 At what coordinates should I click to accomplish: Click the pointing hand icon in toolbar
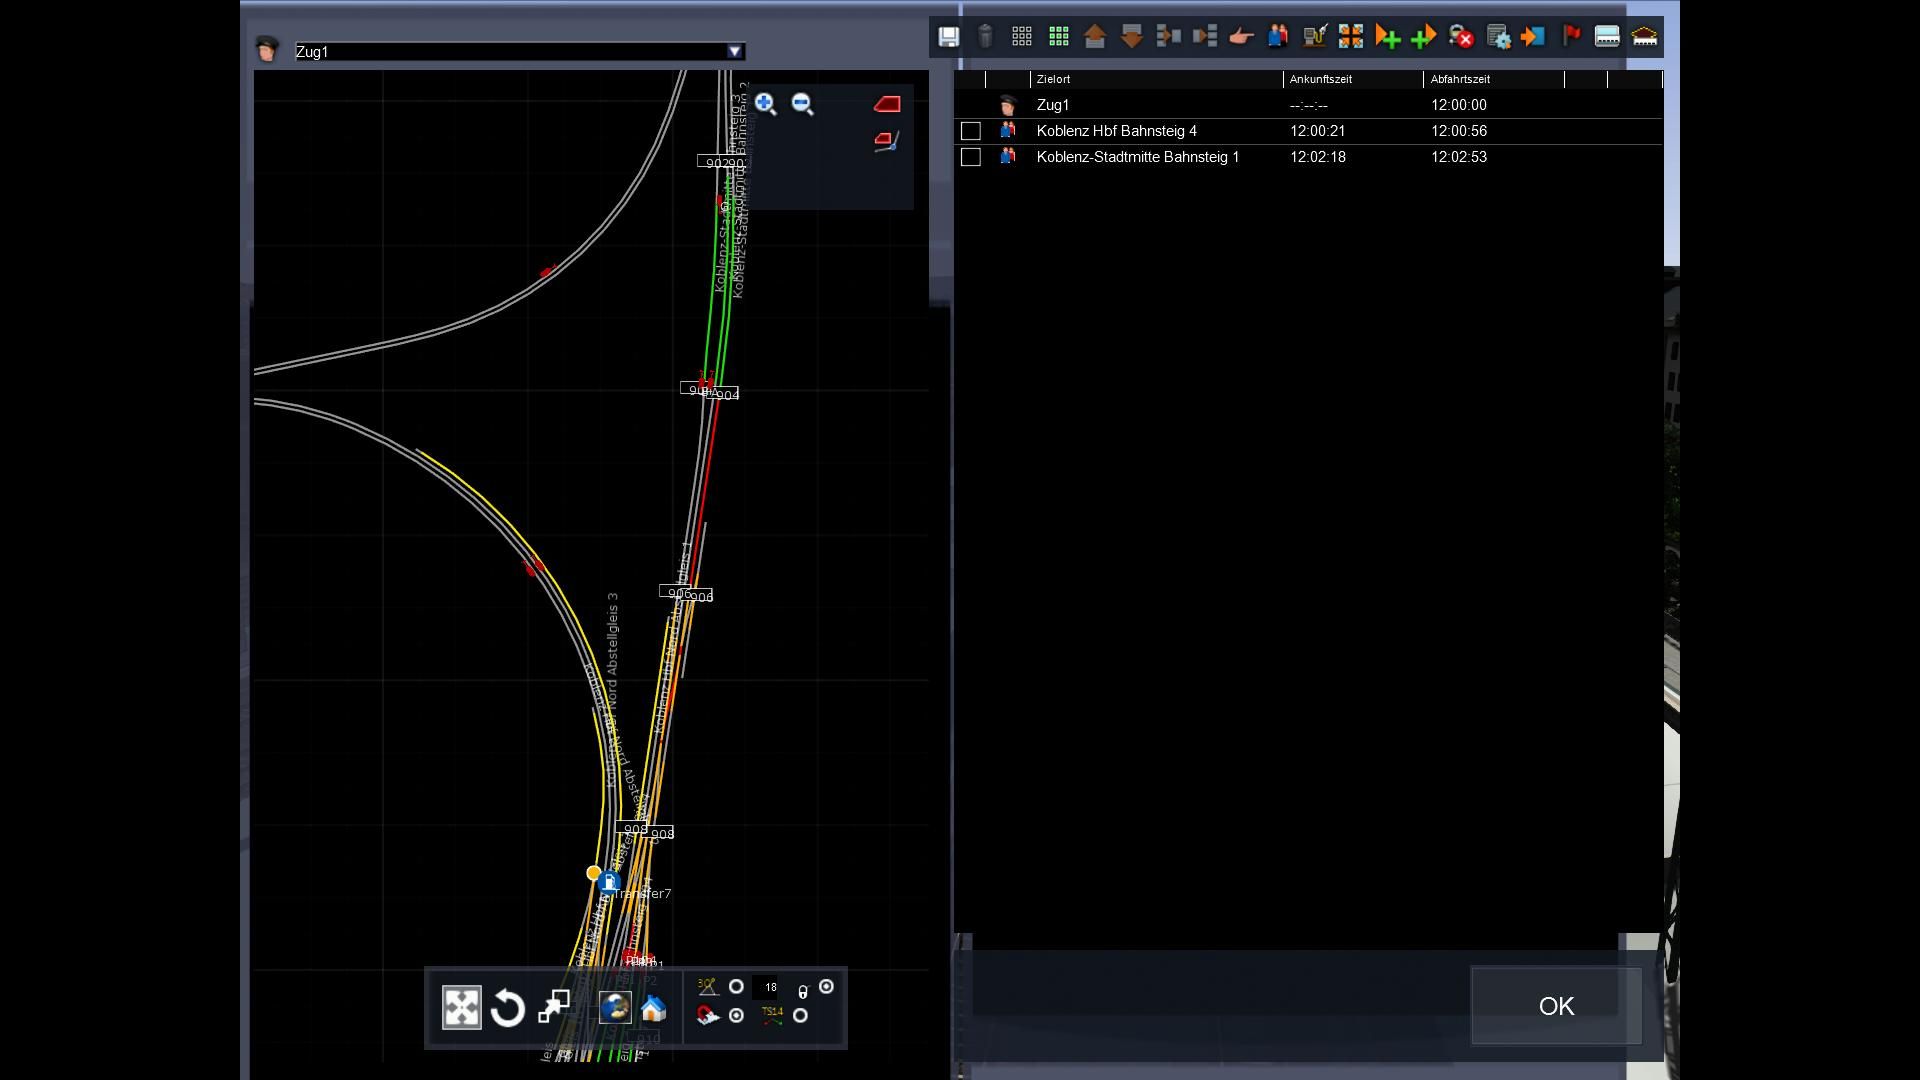1241,37
